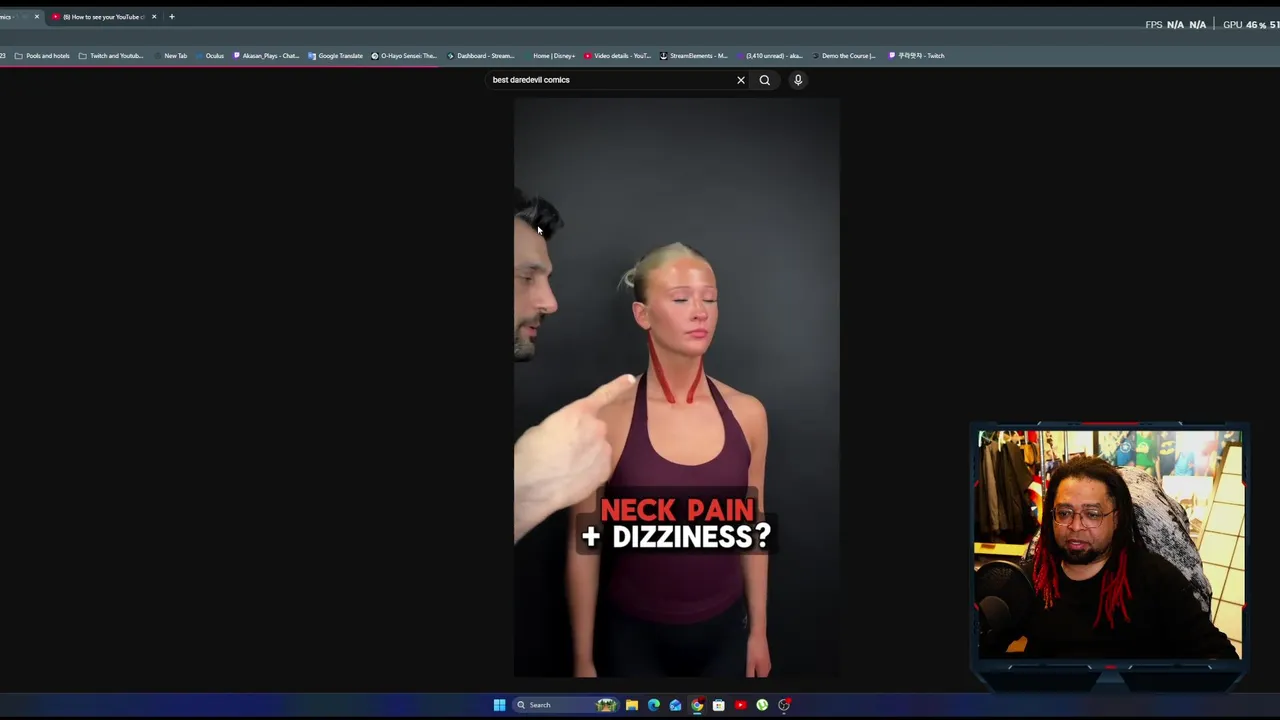Open the 'New Tab' bookmark
The width and height of the screenshot is (1280, 720).
(x=171, y=56)
